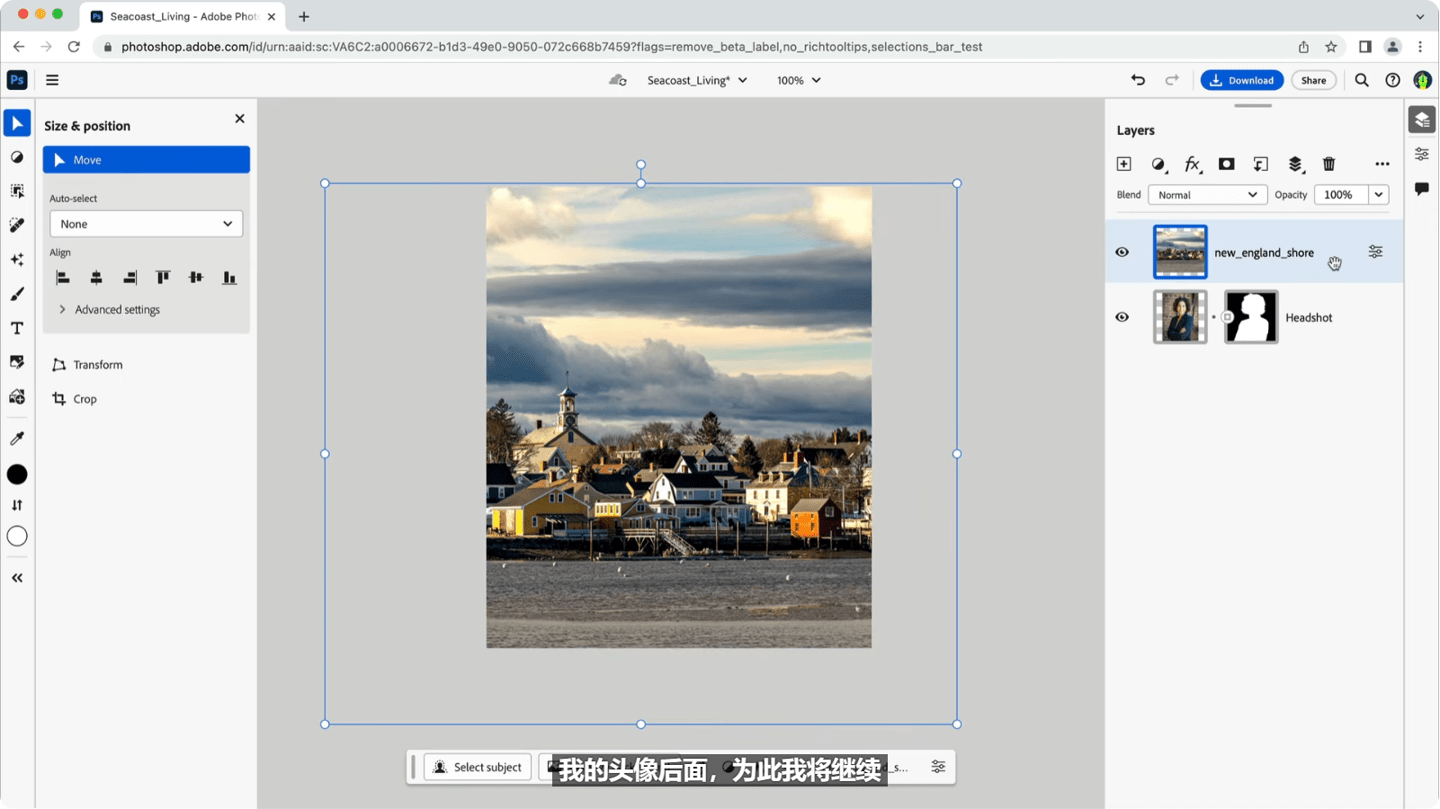Click the blue Download button
Screen dimensions: 1440x809
[x=1241, y=79]
